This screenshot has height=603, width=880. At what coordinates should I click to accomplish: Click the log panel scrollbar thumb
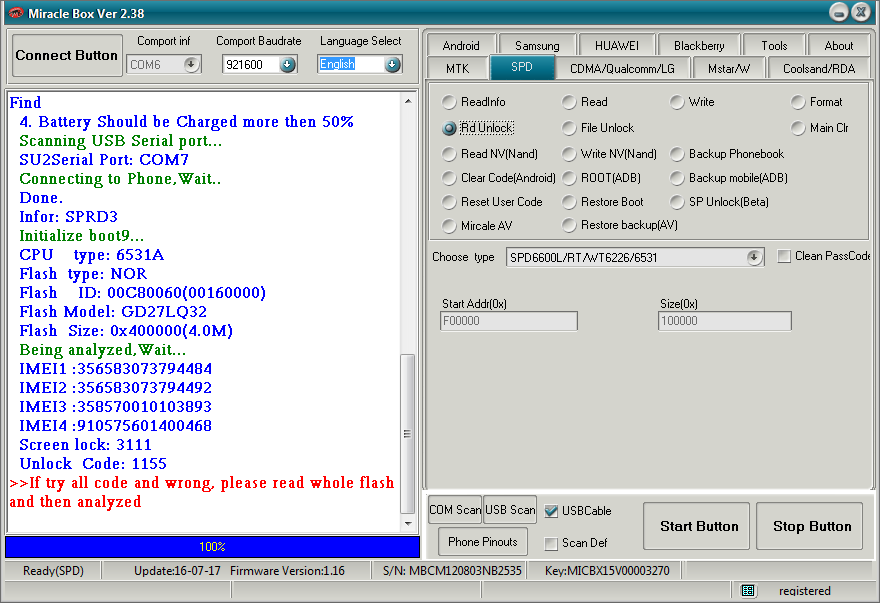coord(408,433)
